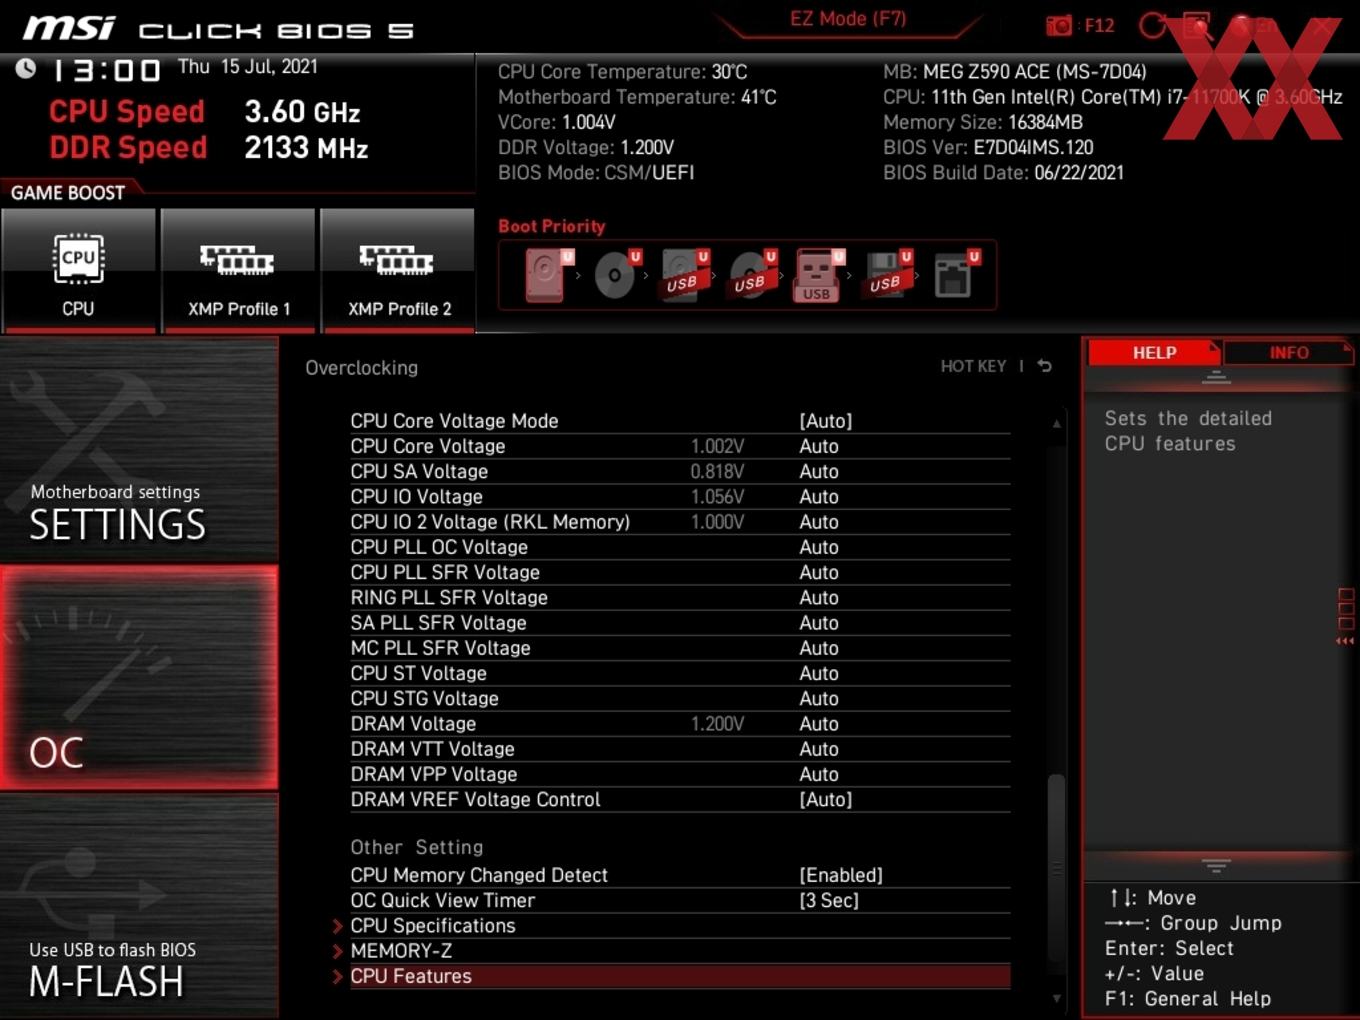1360x1020 pixels.
Task: Select the USB key boot device icon
Action: 819,275
